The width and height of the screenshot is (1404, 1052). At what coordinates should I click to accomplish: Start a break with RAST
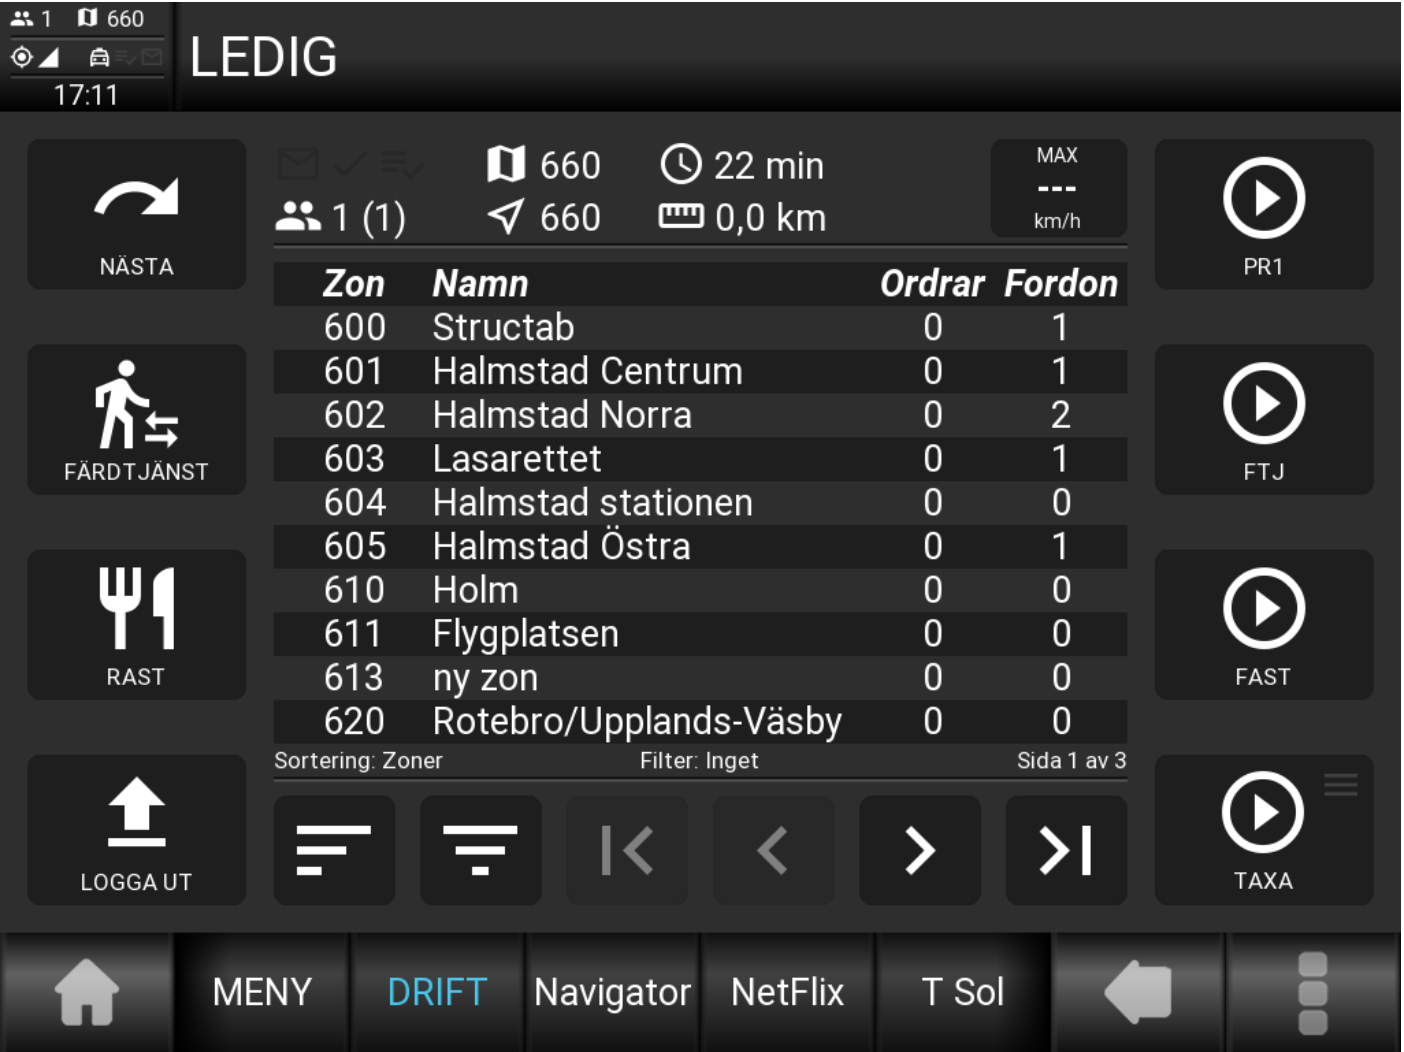[136, 624]
